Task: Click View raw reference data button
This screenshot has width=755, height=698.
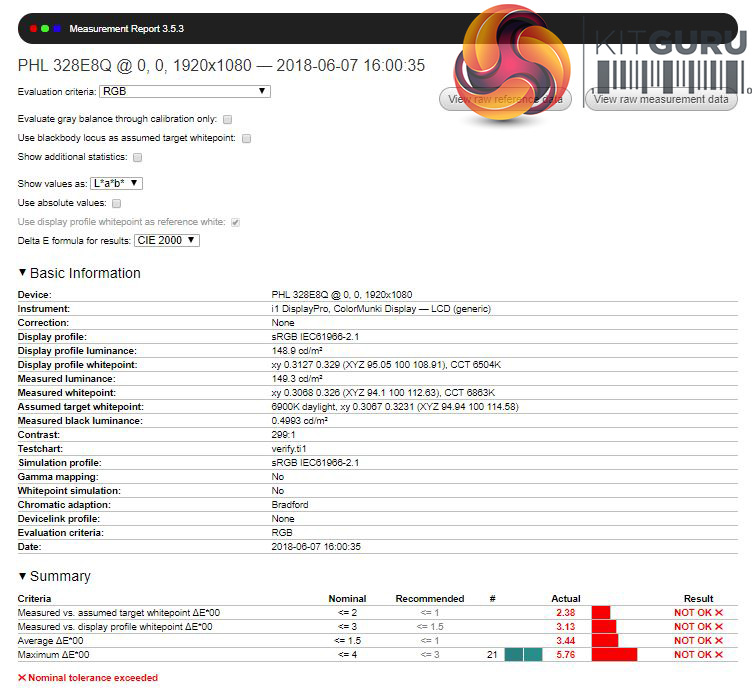Action: point(505,100)
